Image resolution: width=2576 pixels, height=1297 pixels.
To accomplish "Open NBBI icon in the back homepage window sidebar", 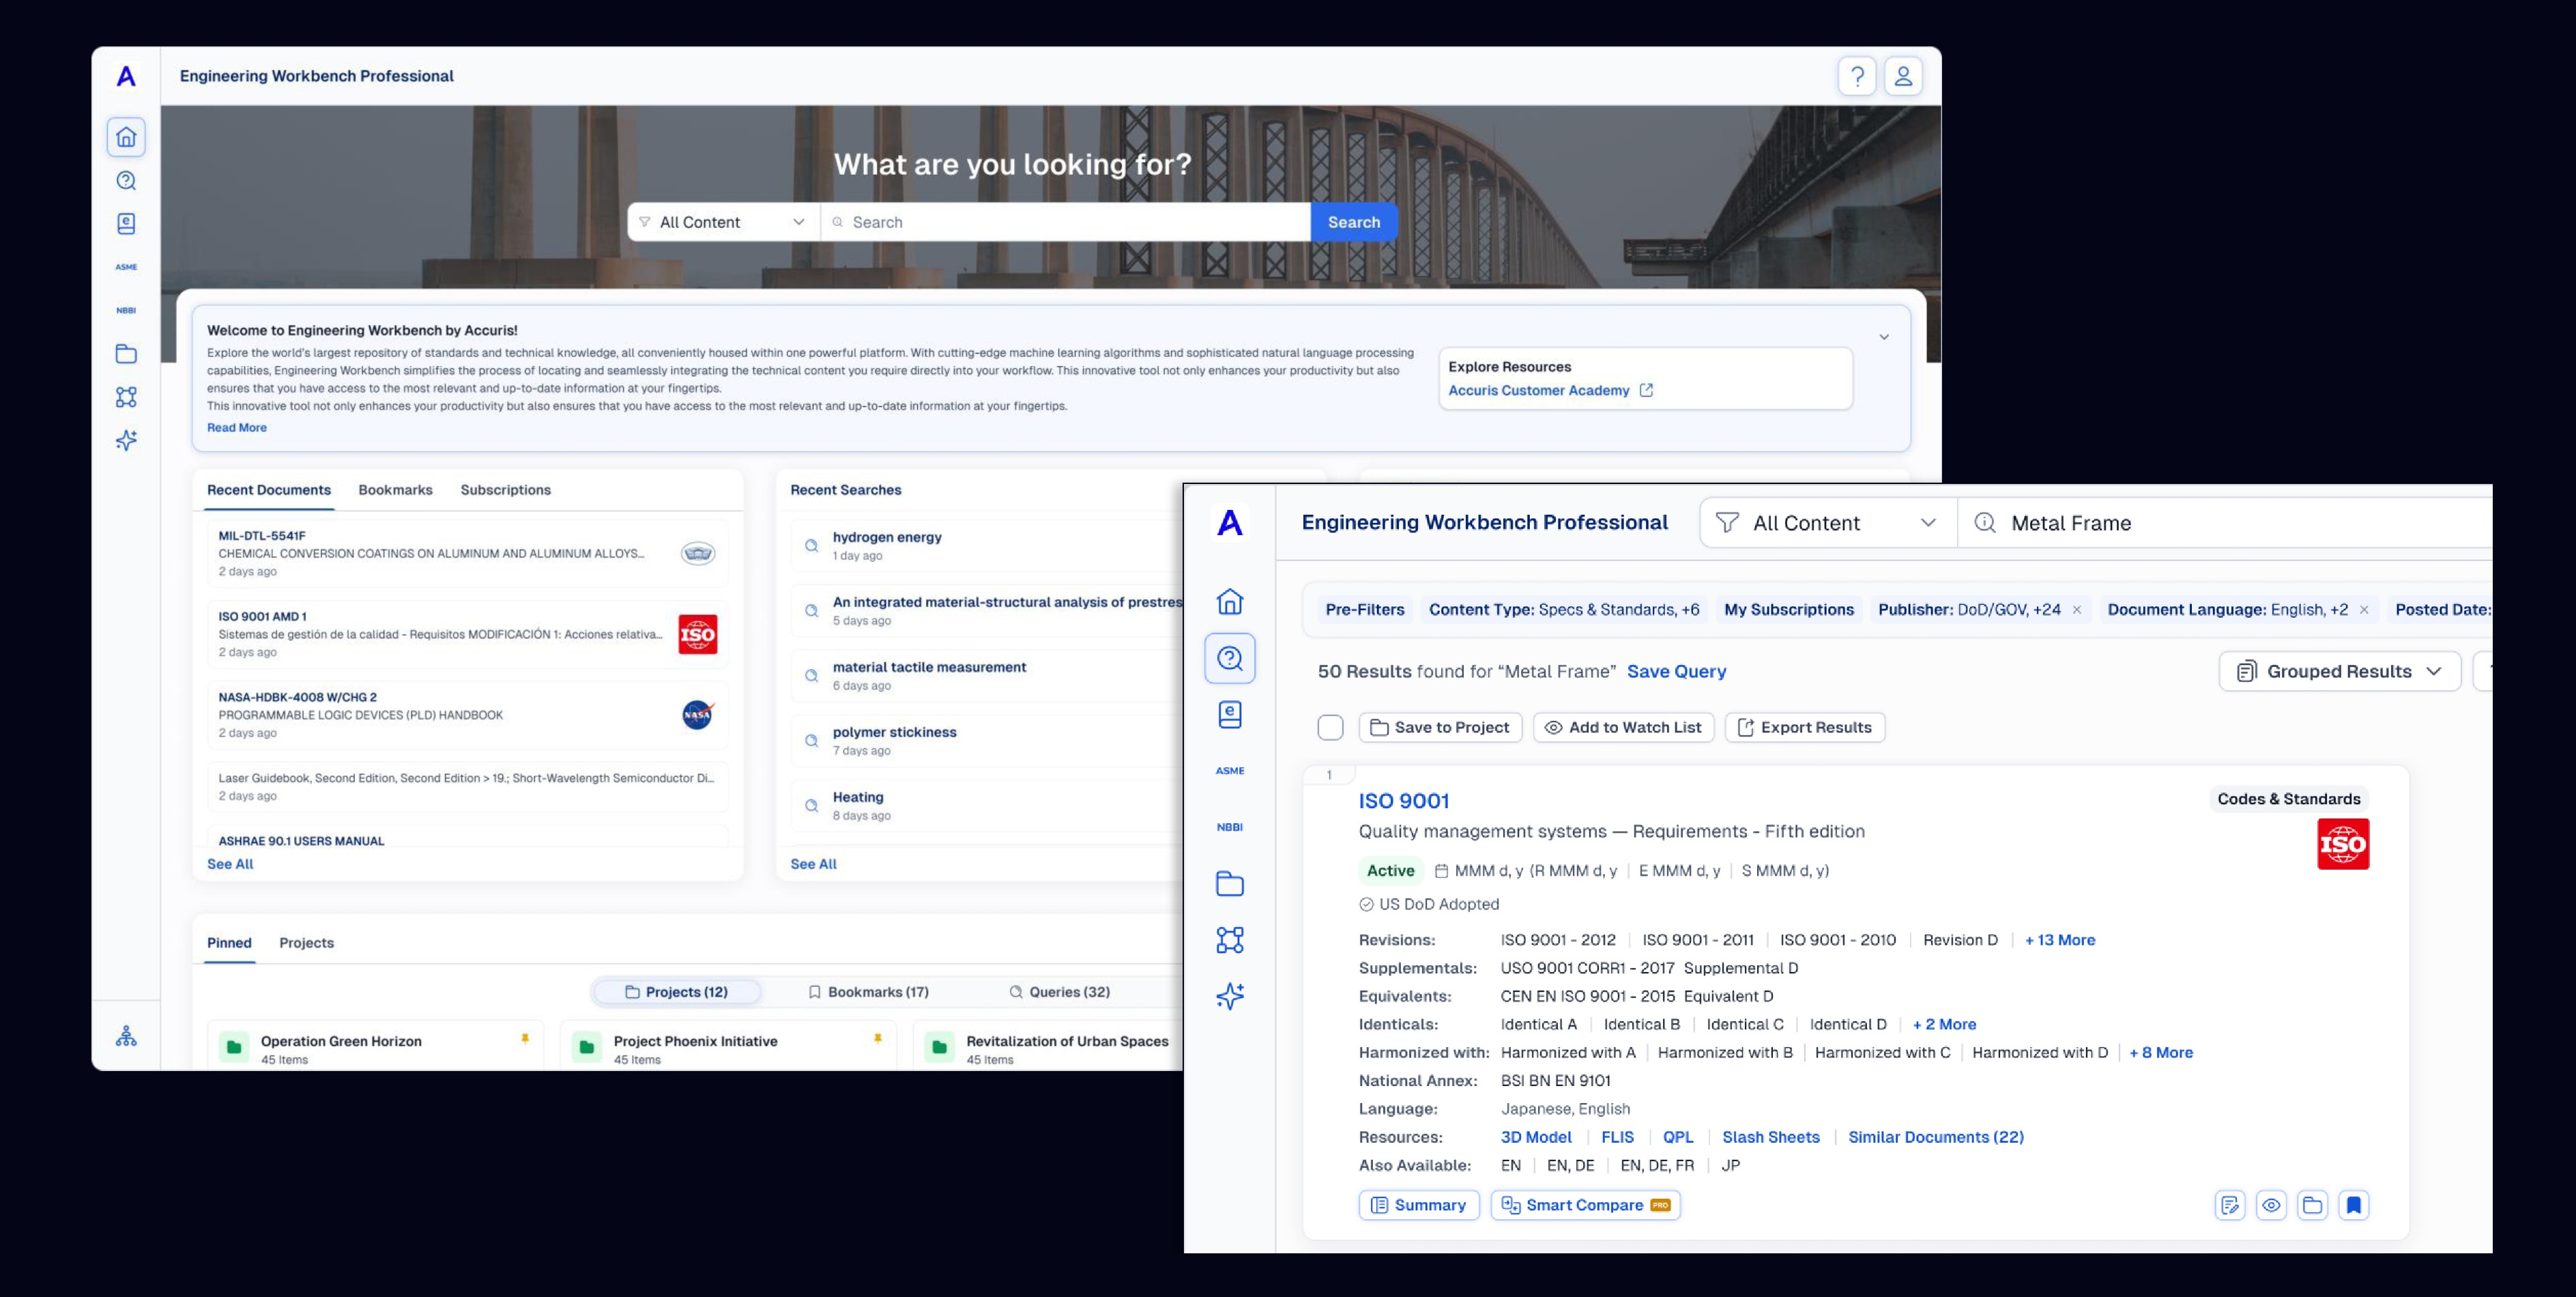I will (x=126, y=310).
